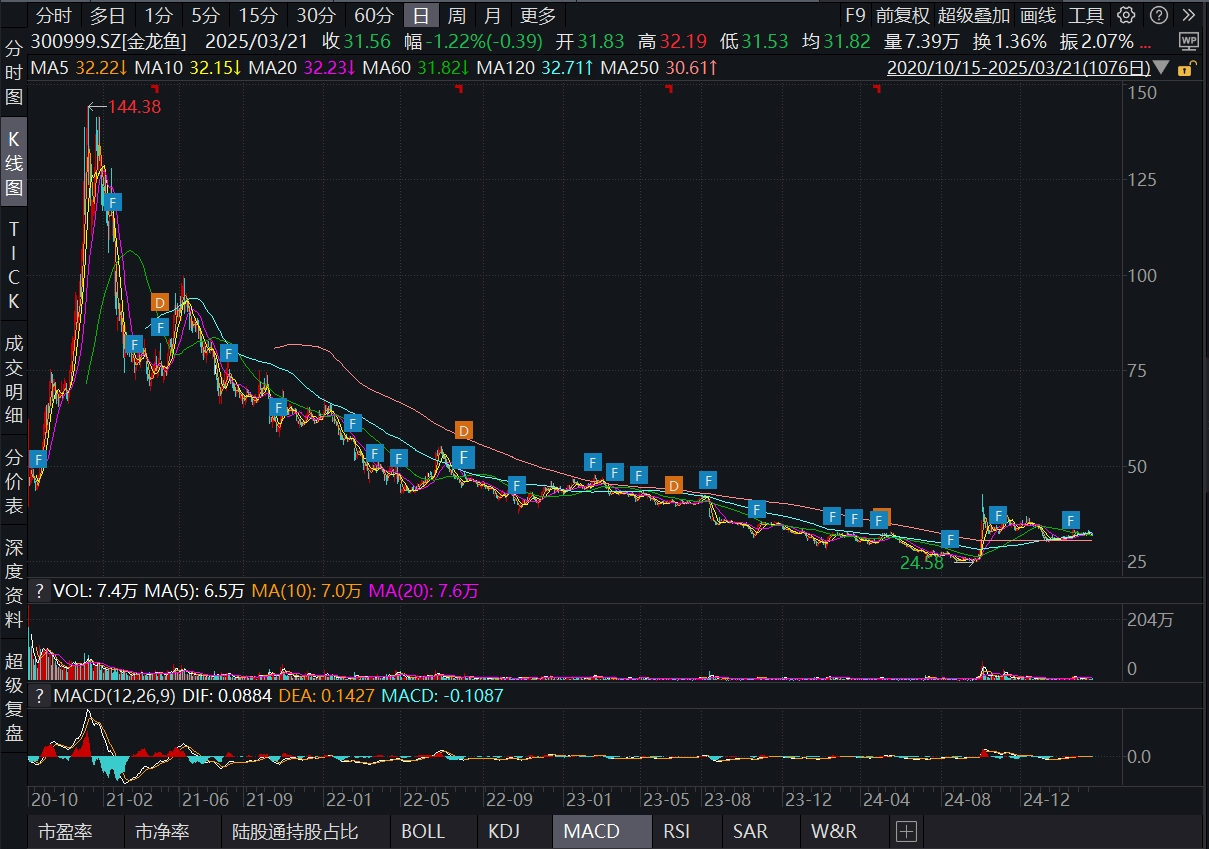The image size is (1209, 849).
Task: Open 分时图 in the left sidebar
Action: 14,73
